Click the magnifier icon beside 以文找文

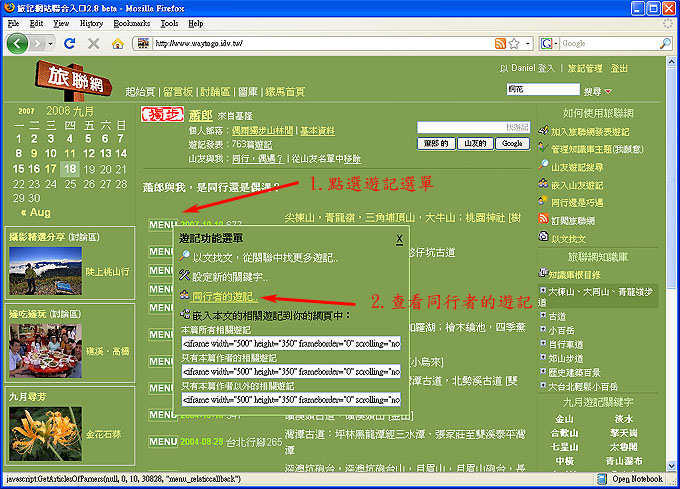184,258
